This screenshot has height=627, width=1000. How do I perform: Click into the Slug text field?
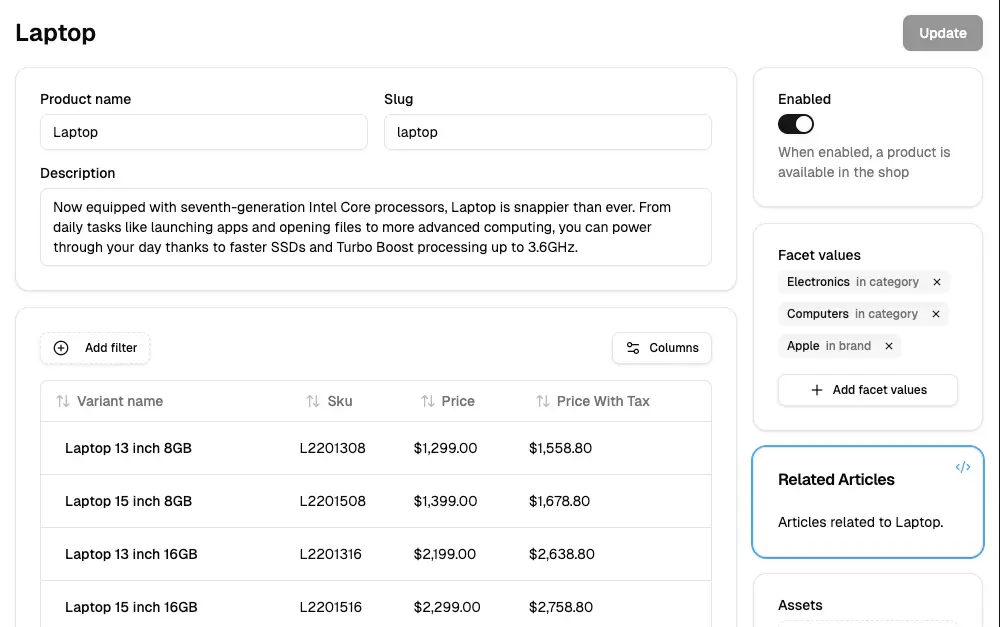547,132
